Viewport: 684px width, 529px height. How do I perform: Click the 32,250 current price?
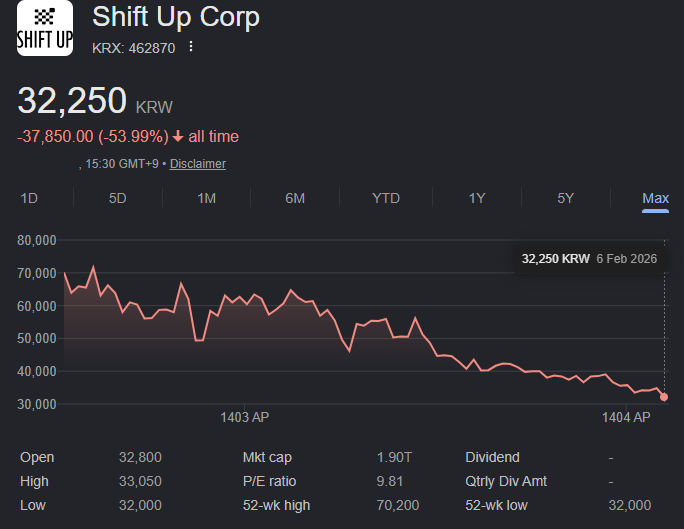click(72, 101)
